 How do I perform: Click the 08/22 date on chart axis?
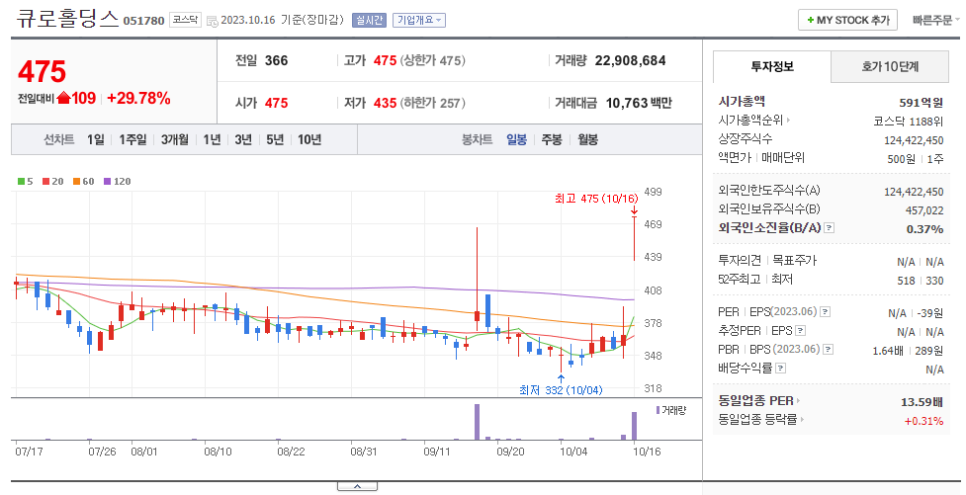click(291, 451)
